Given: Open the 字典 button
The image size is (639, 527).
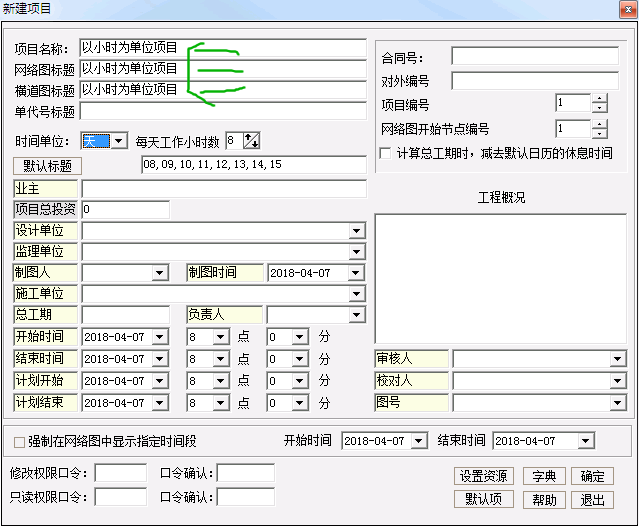Looking at the screenshot, I should pos(544,476).
